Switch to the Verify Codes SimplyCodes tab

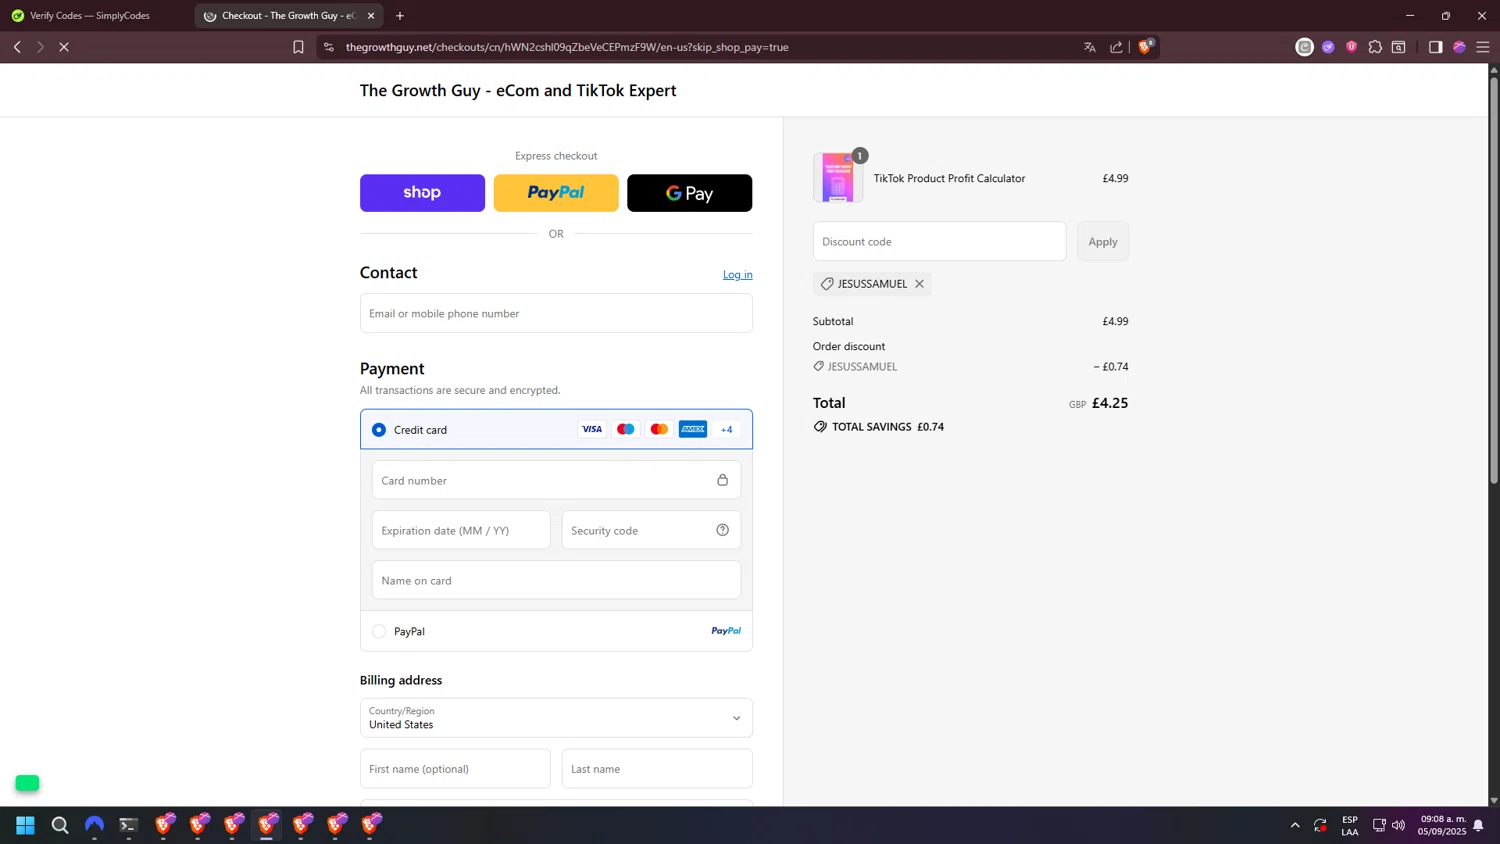click(x=90, y=16)
